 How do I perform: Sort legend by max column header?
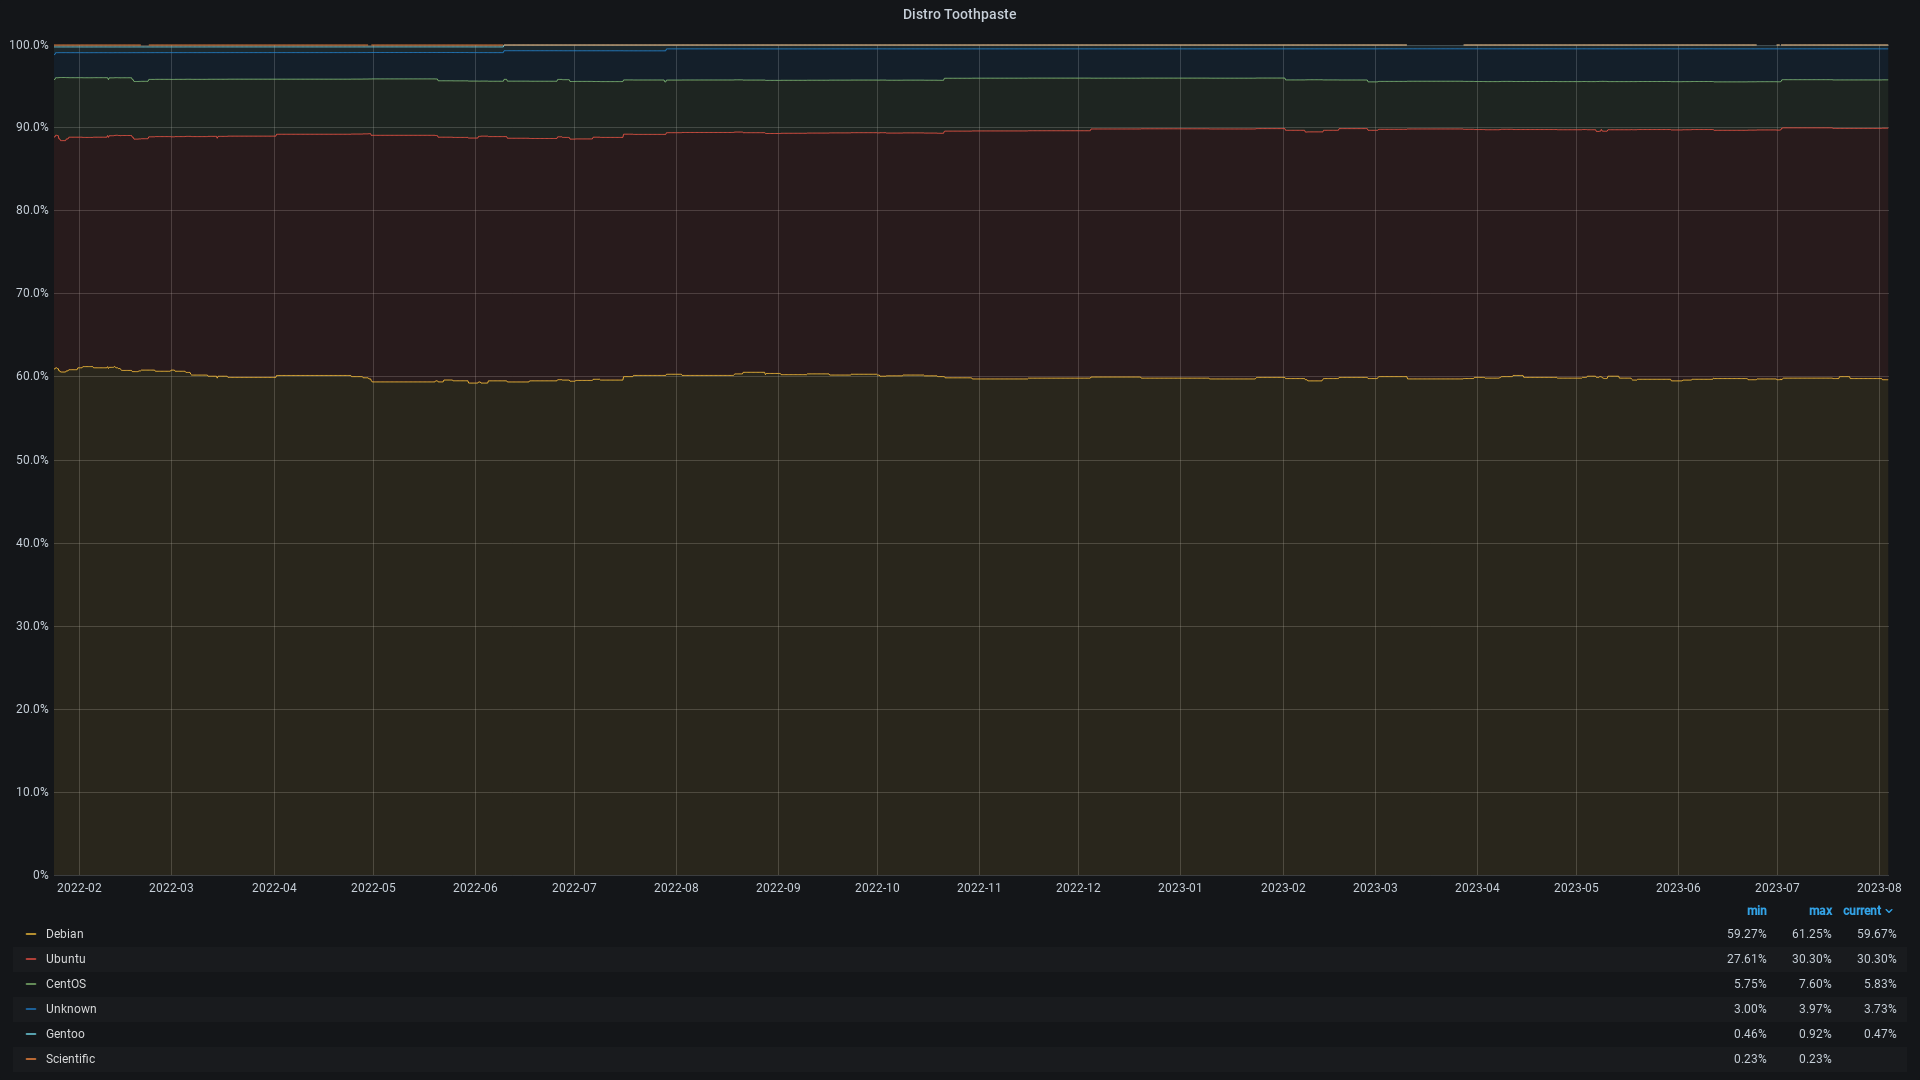point(1820,911)
